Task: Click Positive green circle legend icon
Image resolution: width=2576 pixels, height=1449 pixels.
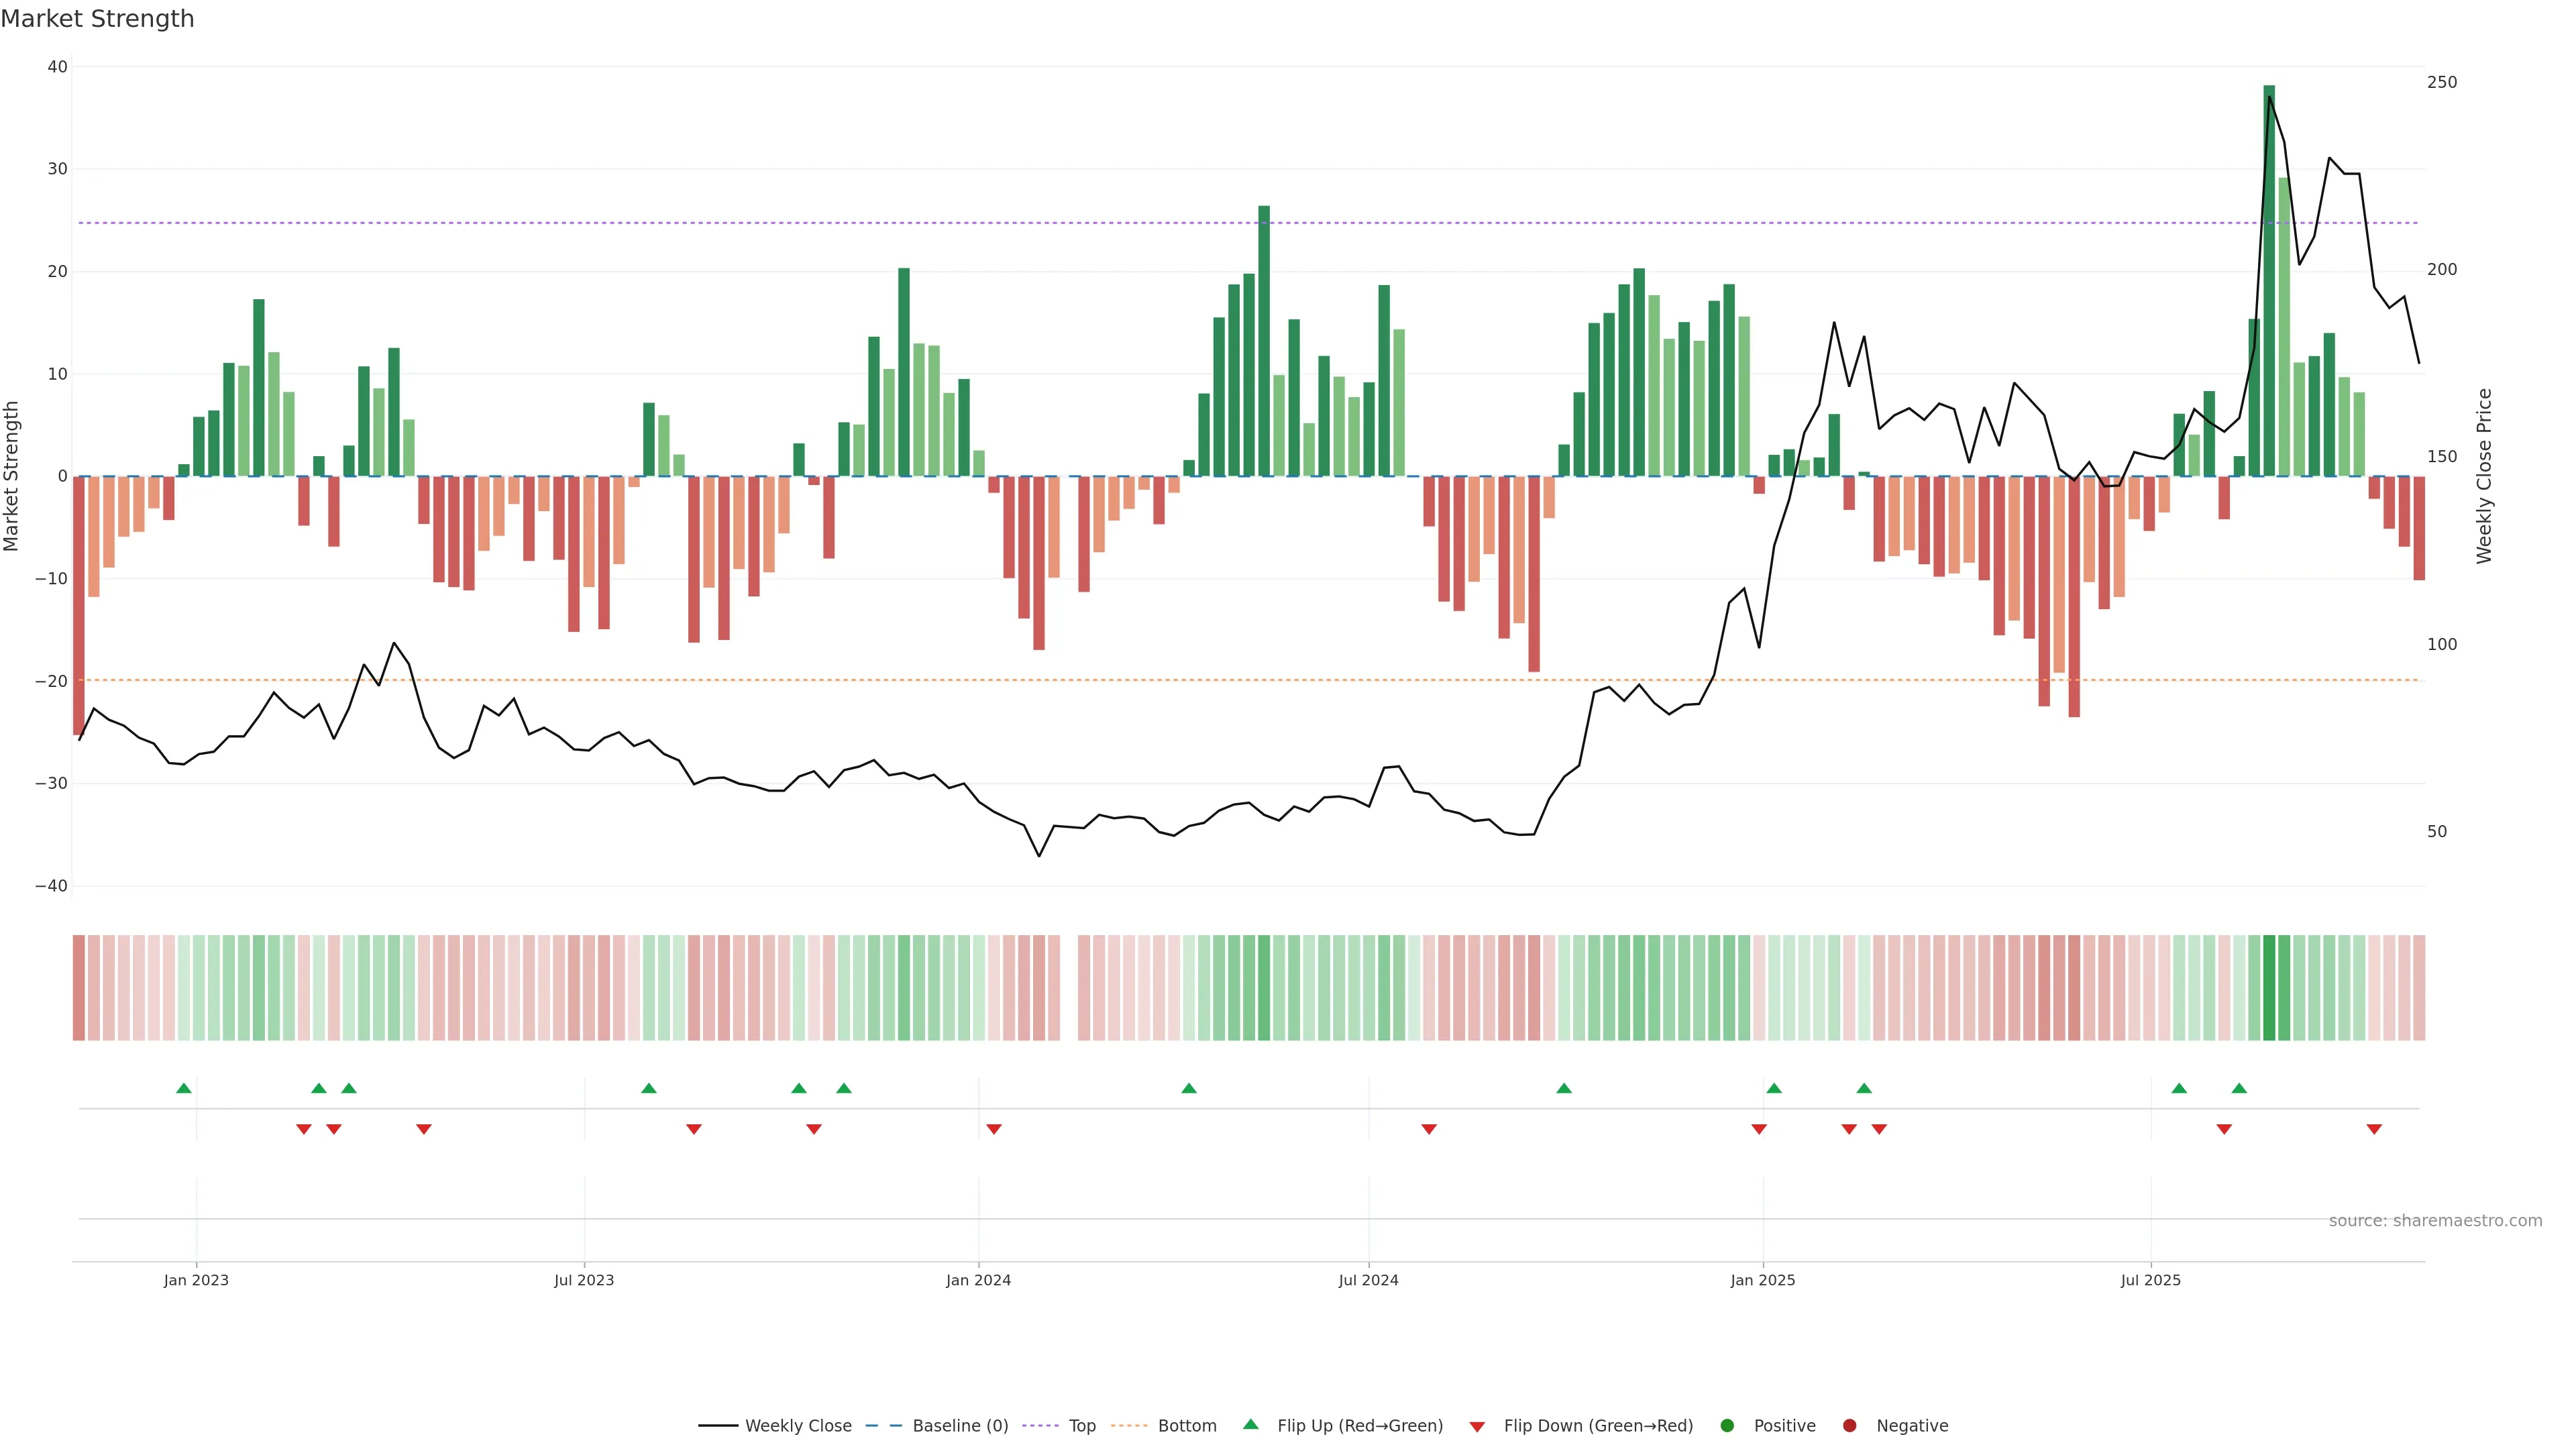Action: pos(1727,1425)
